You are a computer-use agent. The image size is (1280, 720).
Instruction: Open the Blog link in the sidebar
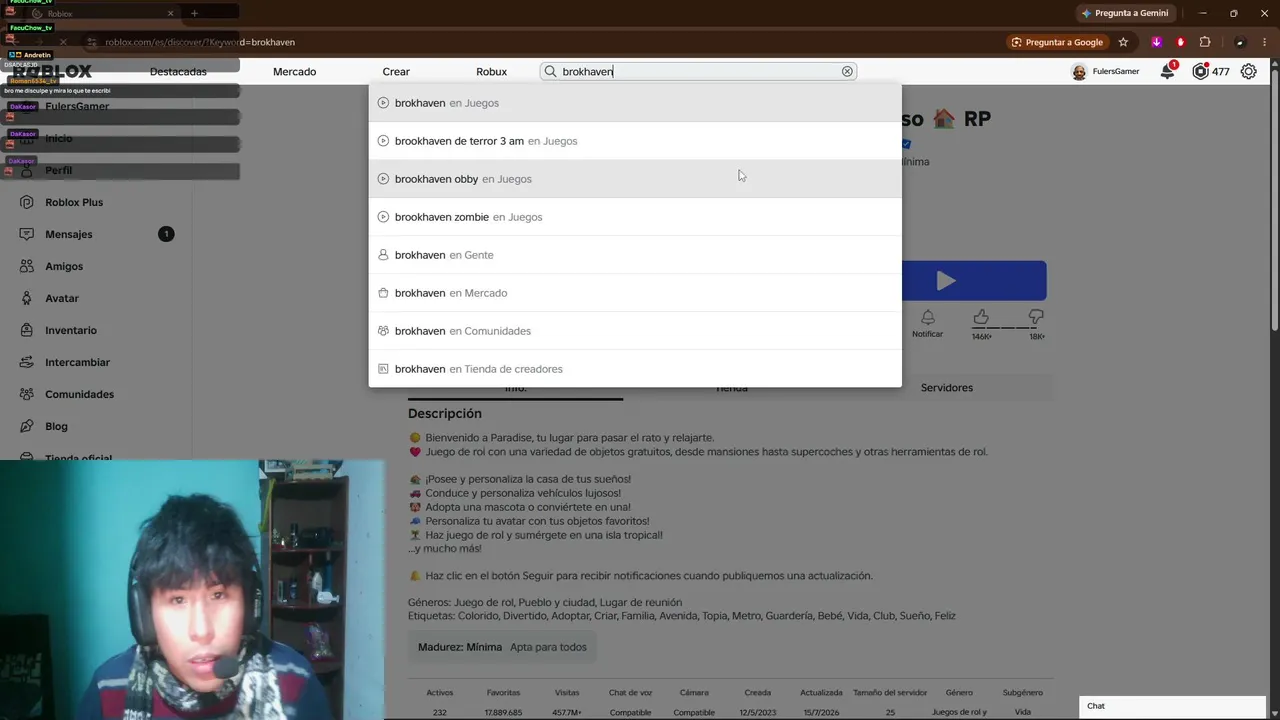click(56, 426)
